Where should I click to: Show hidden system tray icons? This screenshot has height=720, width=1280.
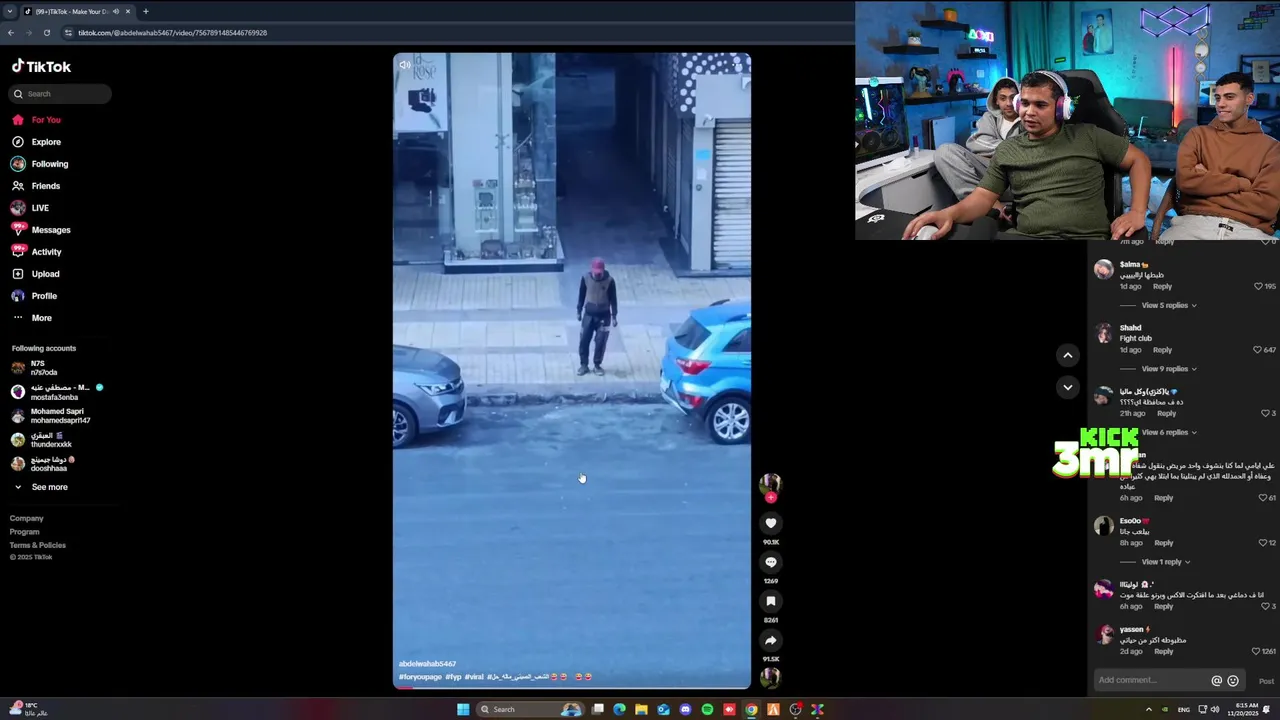(1148, 709)
